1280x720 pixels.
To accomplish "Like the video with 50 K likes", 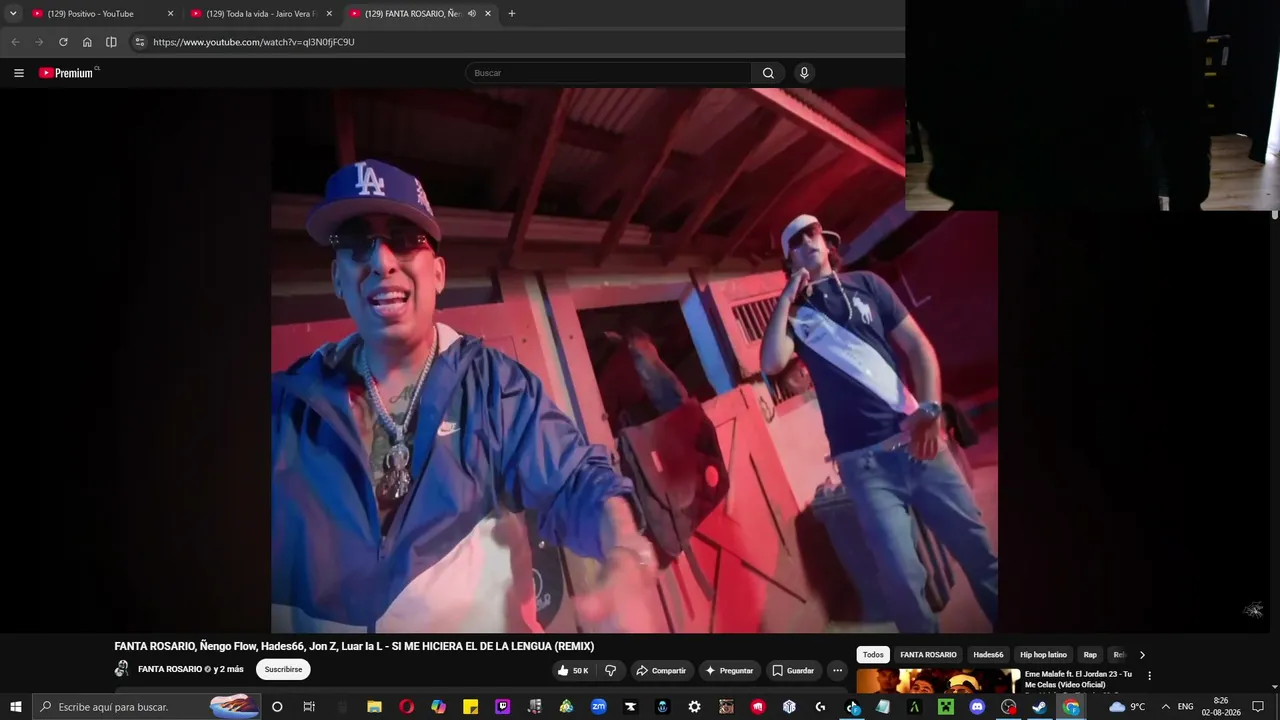I will 573,670.
